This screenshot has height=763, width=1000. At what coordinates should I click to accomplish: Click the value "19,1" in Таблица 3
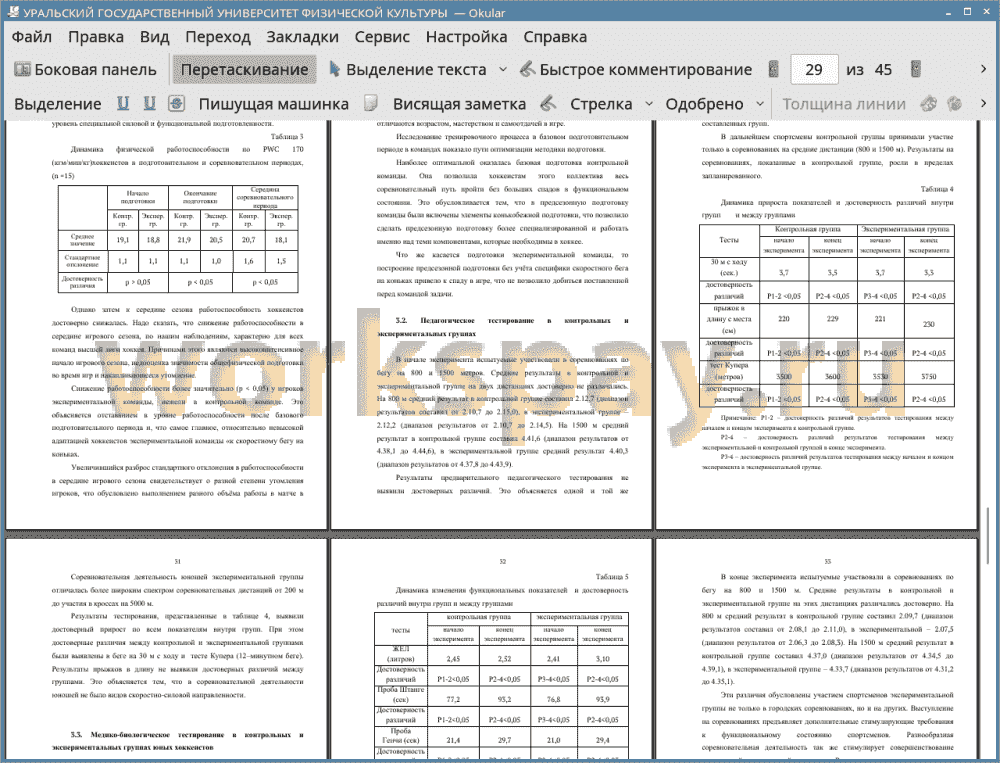[122, 240]
